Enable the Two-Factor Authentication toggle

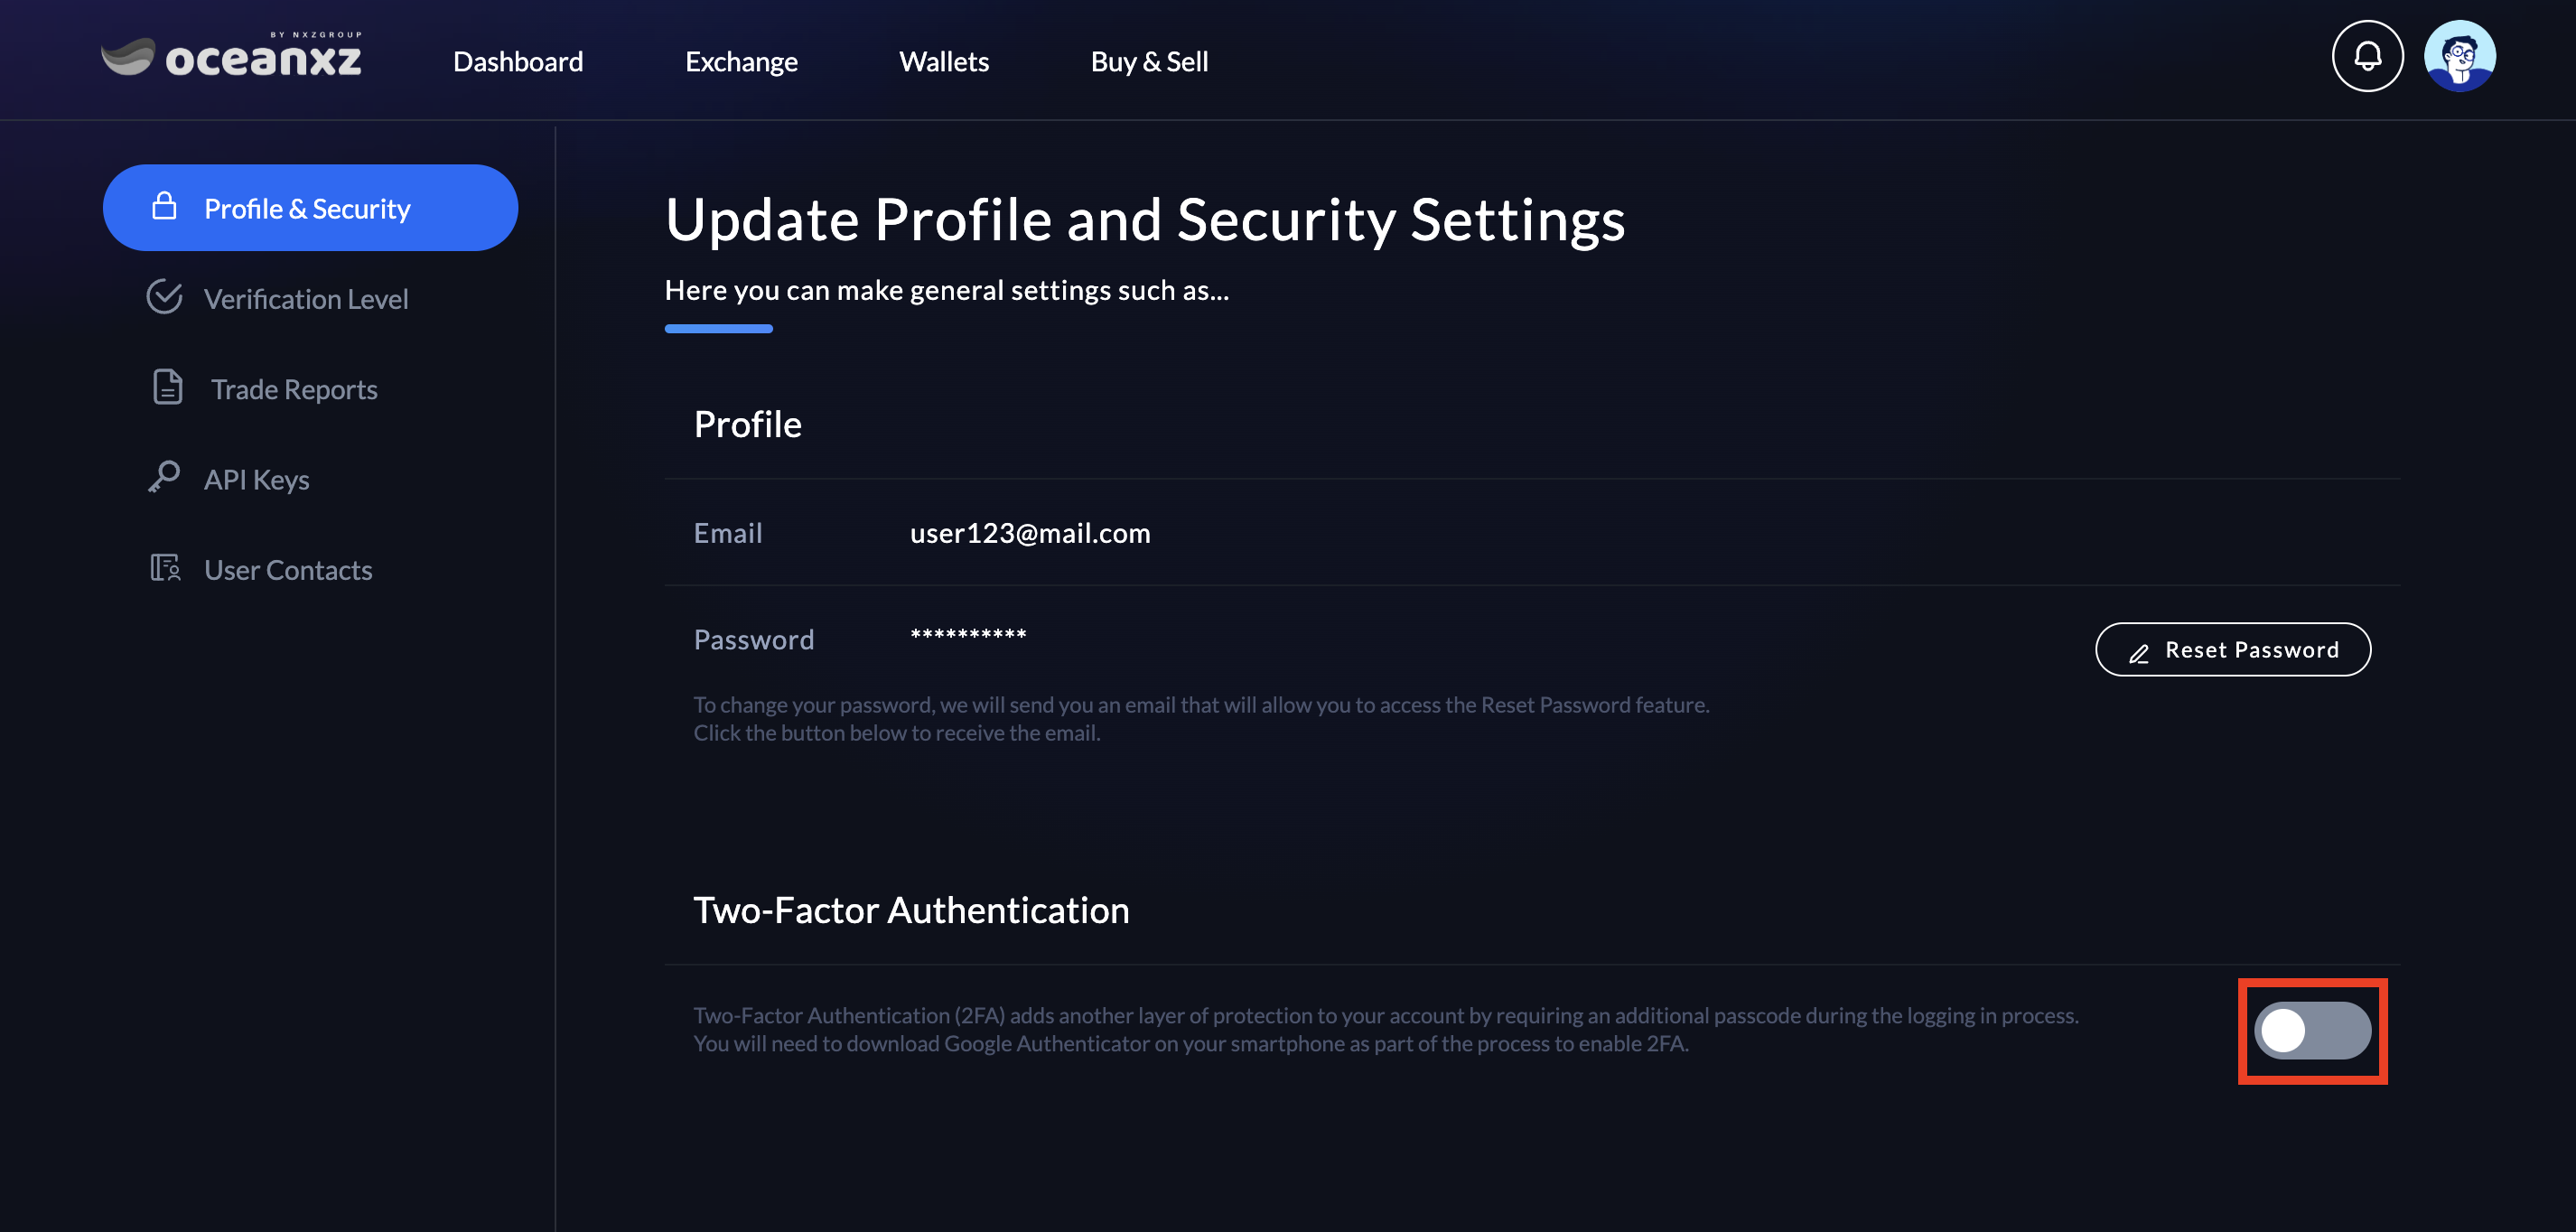pyautogui.click(x=2311, y=1030)
